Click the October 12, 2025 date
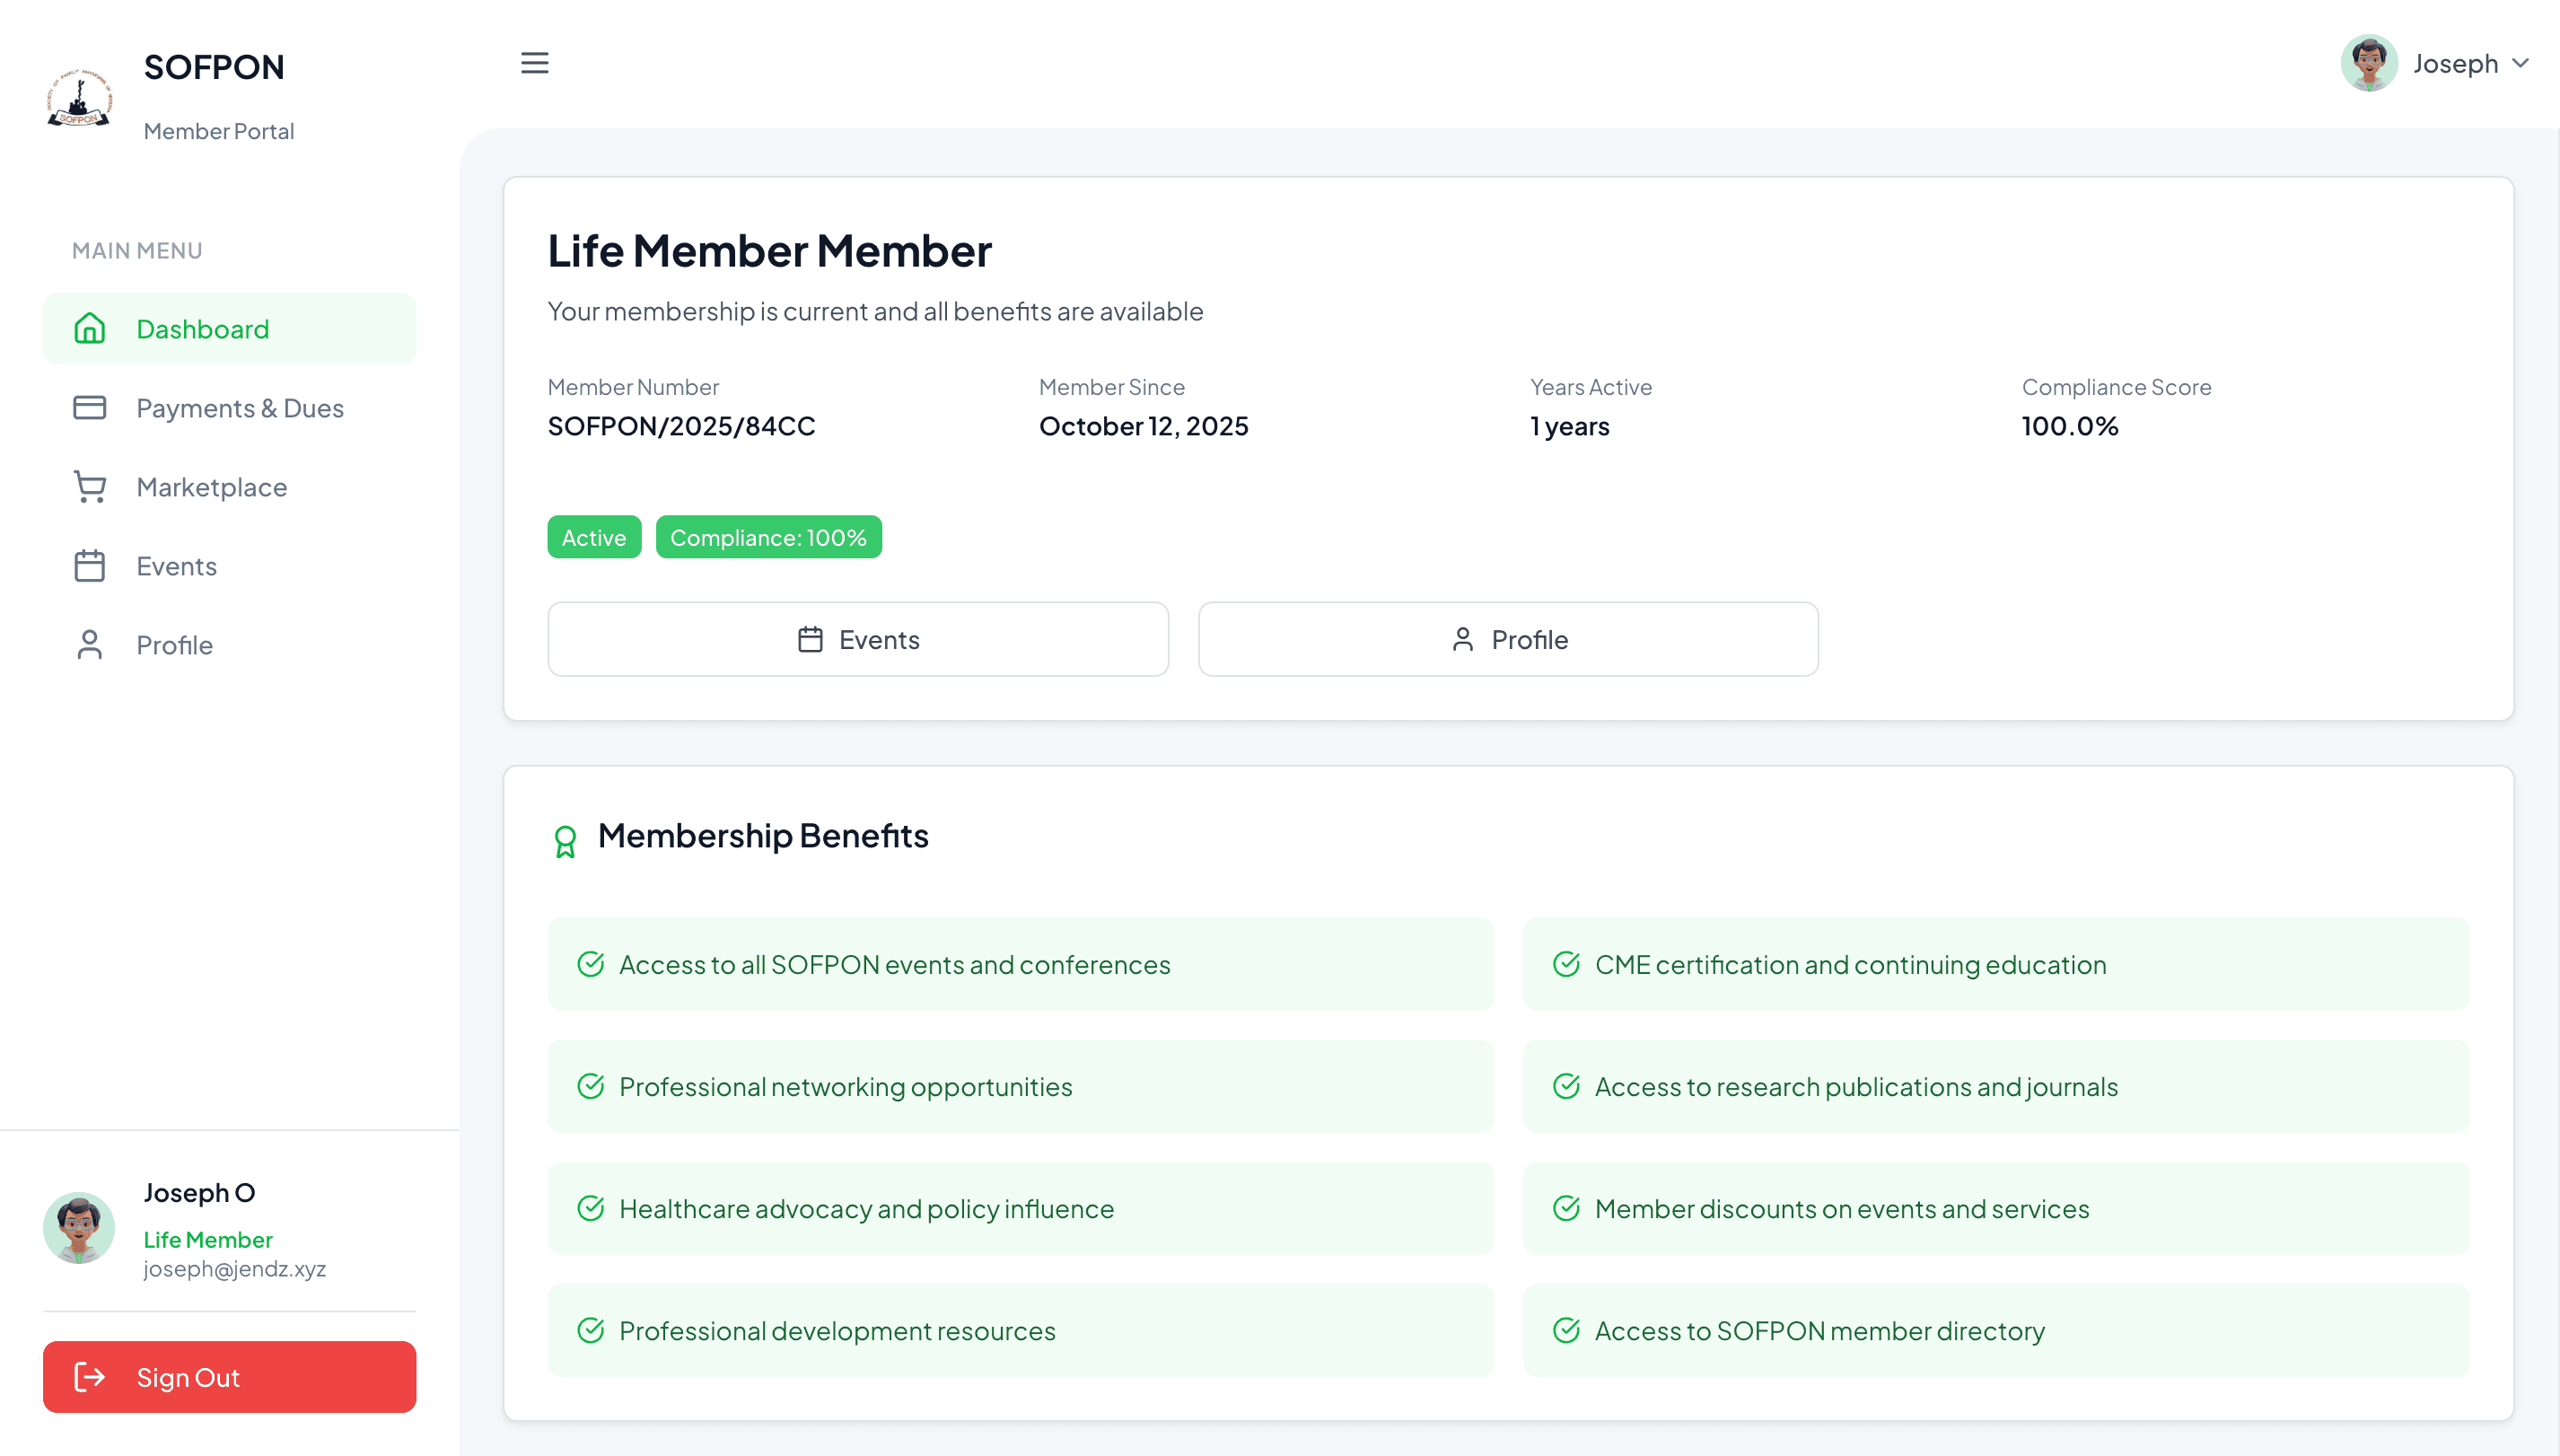 tap(1143, 426)
